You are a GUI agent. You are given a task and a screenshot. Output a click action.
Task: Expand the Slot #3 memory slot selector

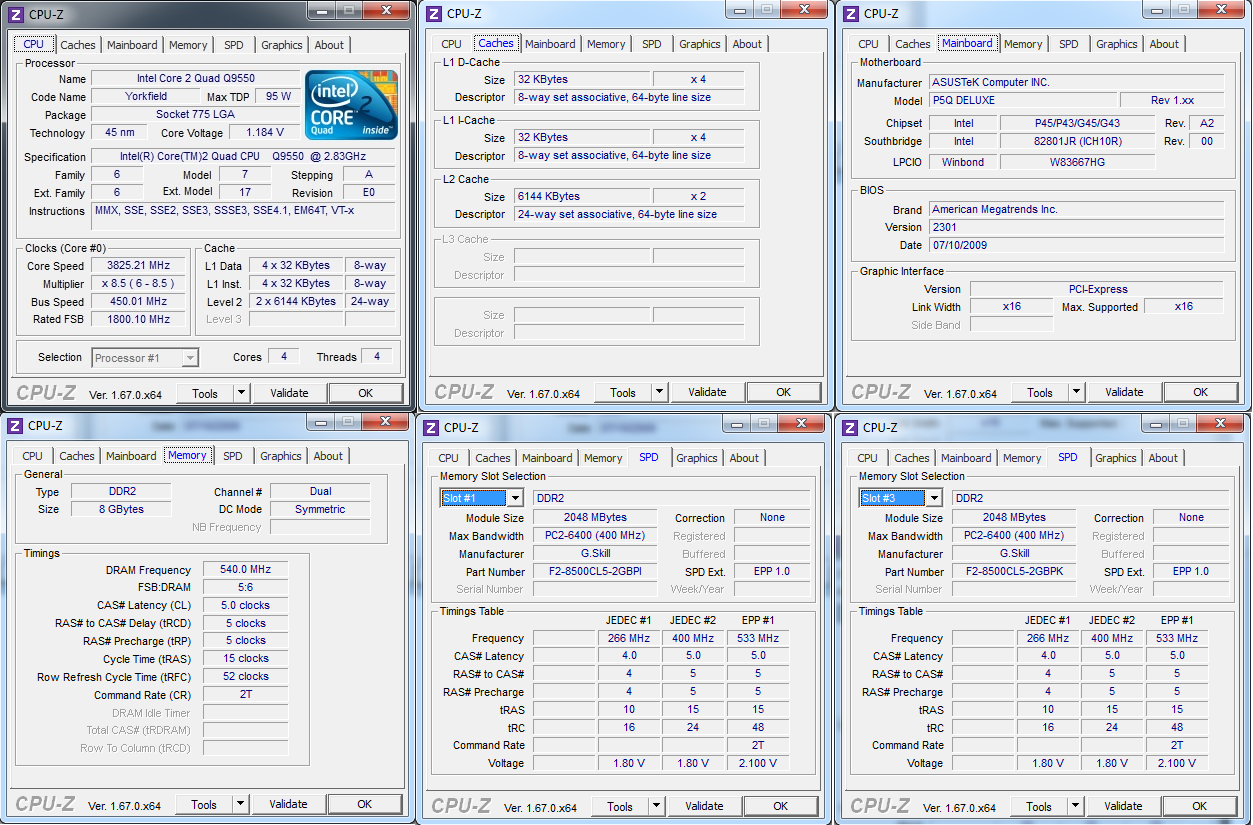[933, 498]
